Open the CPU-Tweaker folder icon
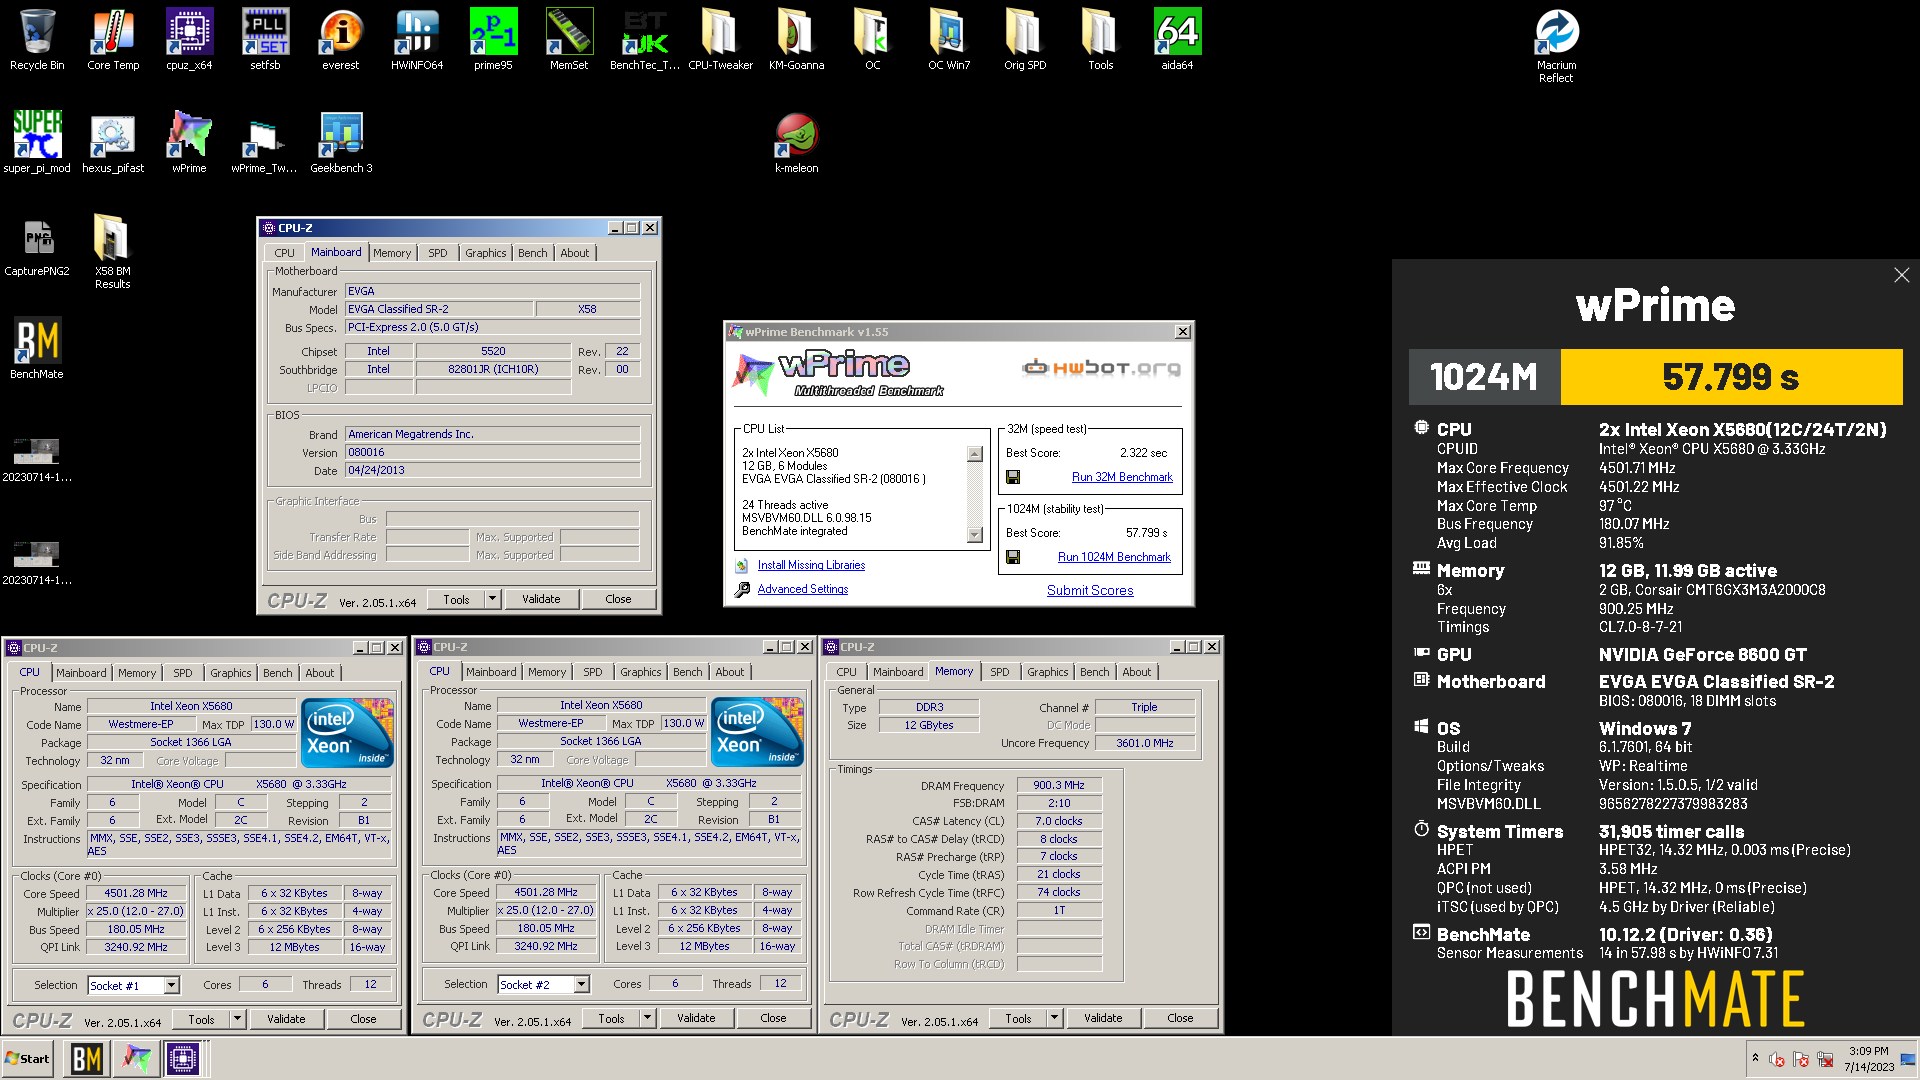The height and width of the screenshot is (1080, 1920). (x=720, y=40)
